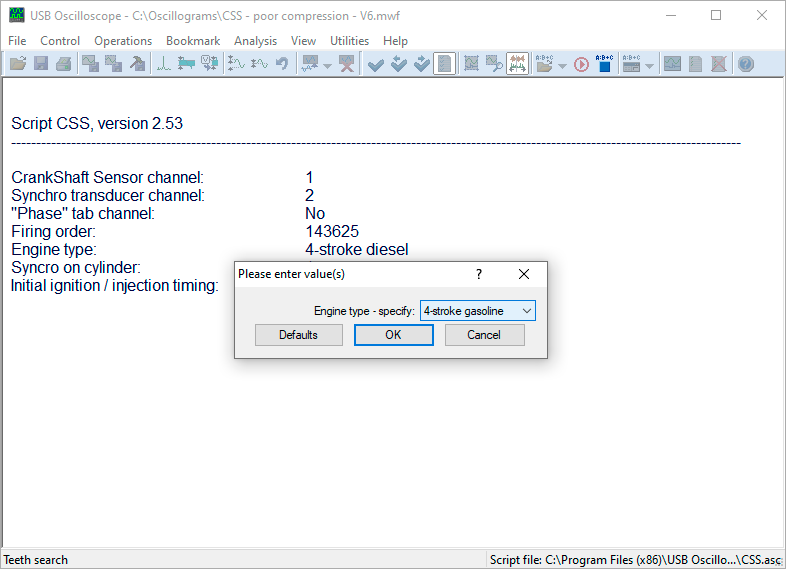Click the firing order value 143625
The width and height of the screenshot is (786, 569).
coord(332,232)
